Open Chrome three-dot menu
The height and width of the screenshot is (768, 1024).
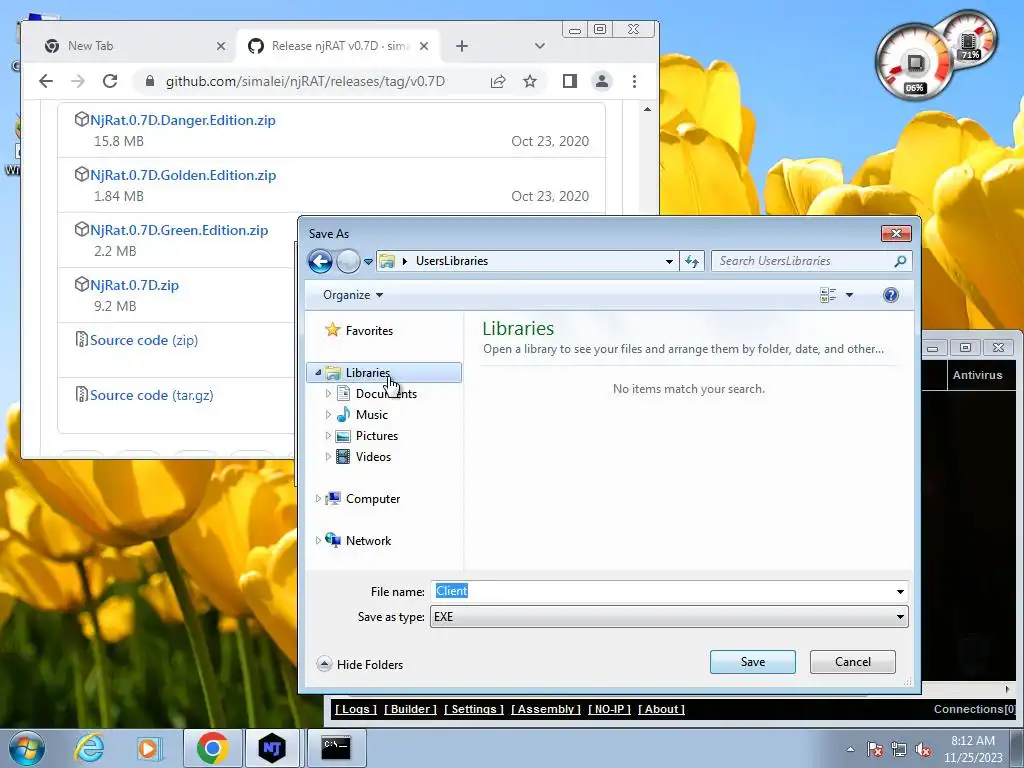(x=634, y=81)
